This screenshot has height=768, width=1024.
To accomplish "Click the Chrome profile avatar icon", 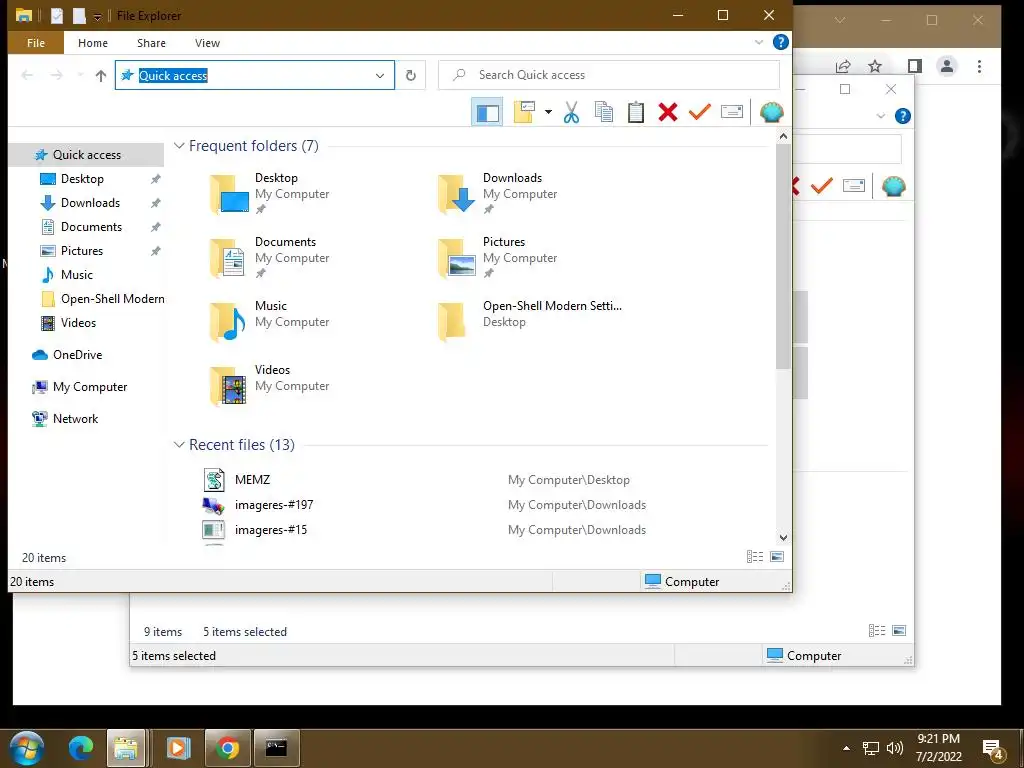I will 946,66.
